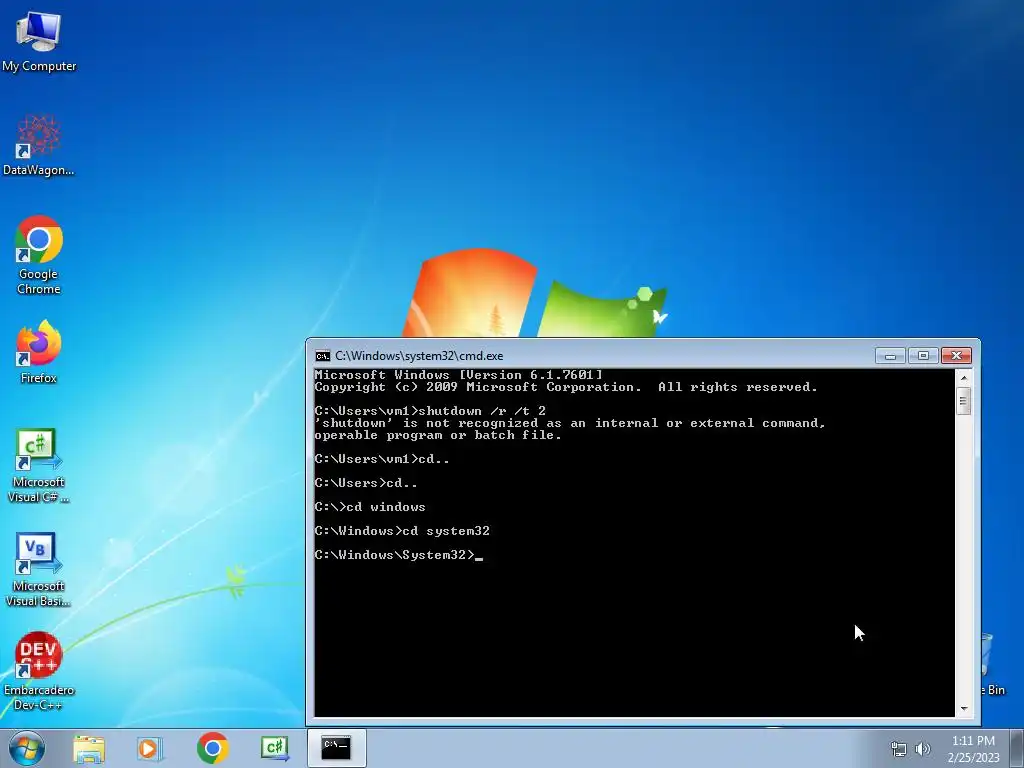Click the Microsoft Windows version line
The height and width of the screenshot is (768, 1024).
tap(458, 375)
